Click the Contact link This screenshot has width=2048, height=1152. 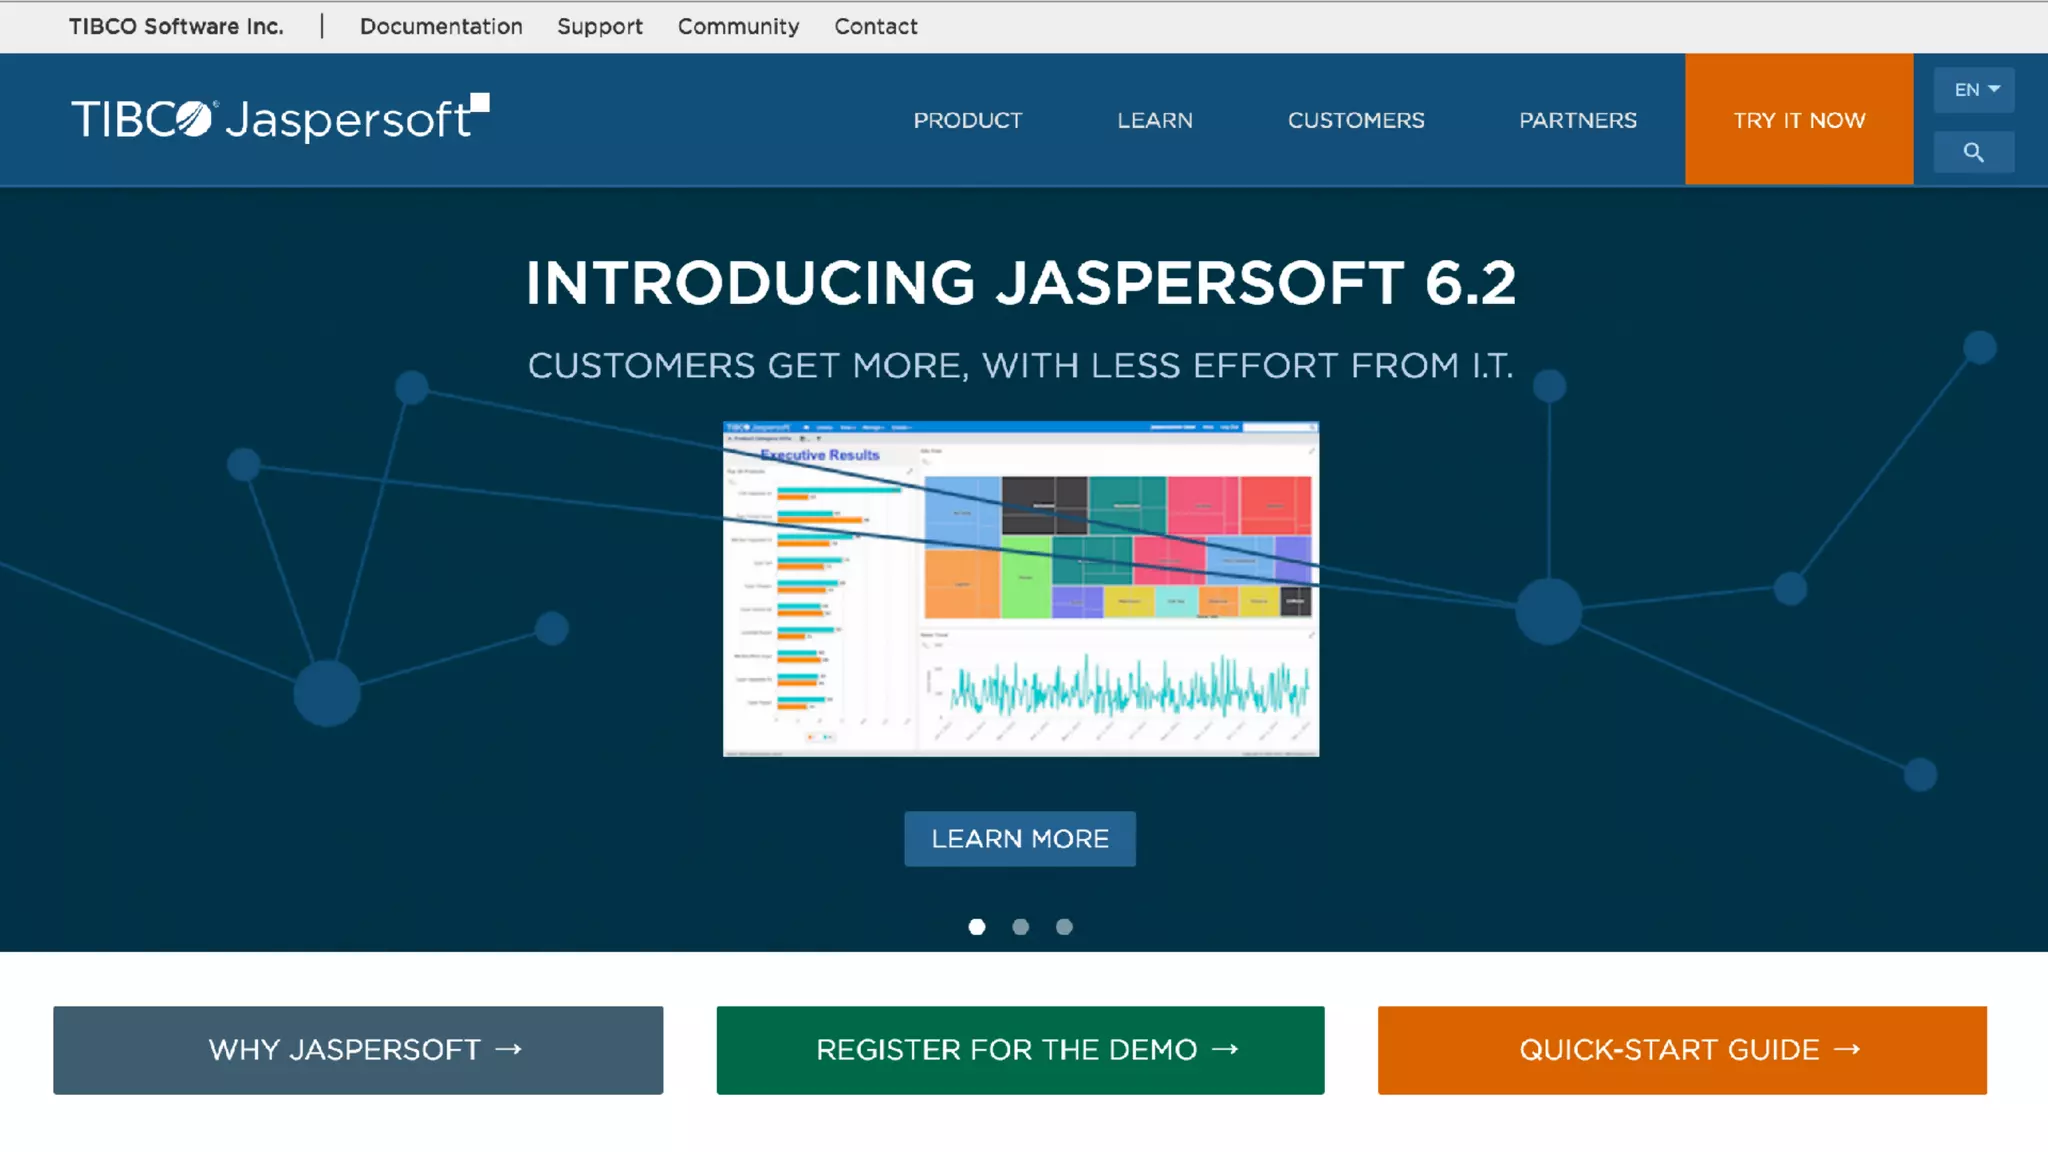875,27
